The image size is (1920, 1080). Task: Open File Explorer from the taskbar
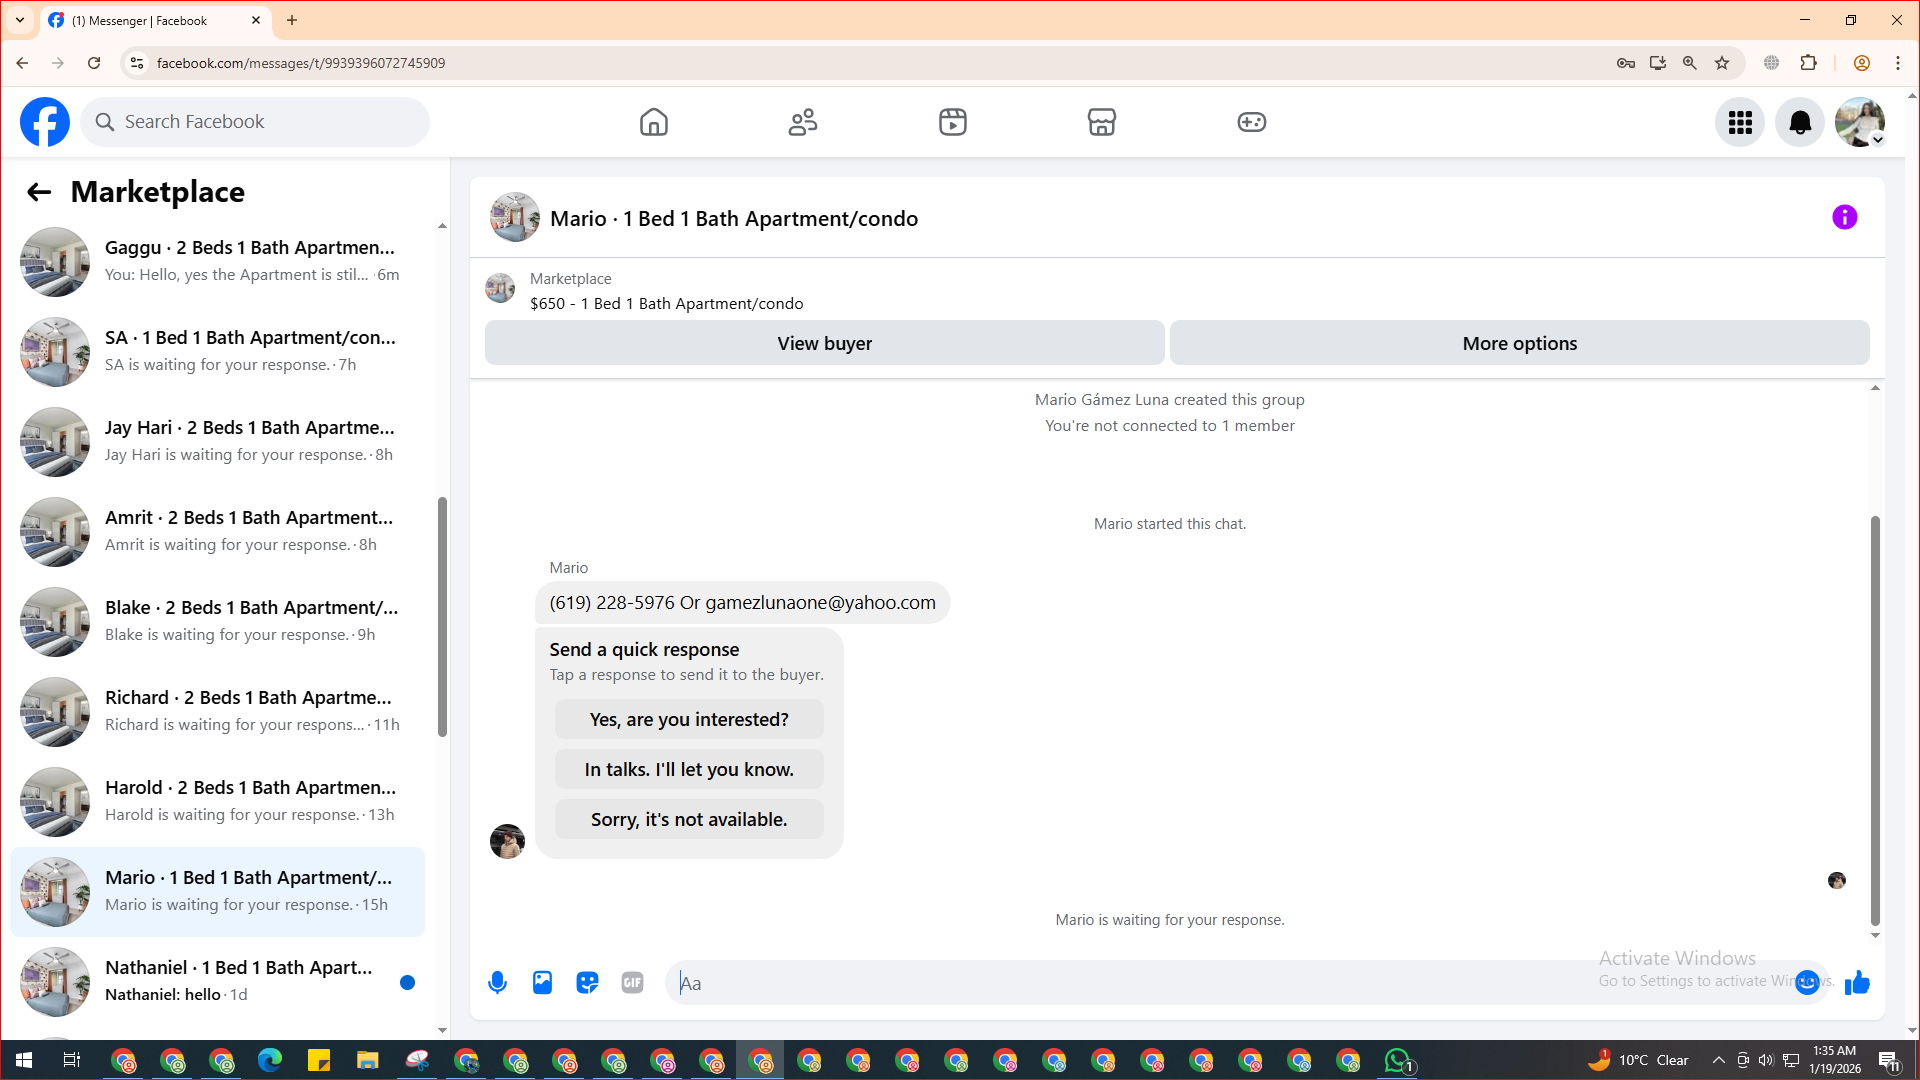pos(368,1060)
